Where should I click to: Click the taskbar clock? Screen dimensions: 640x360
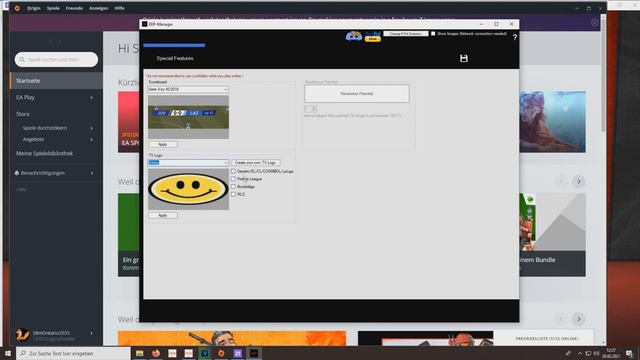pyautogui.click(x=611, y=353)
